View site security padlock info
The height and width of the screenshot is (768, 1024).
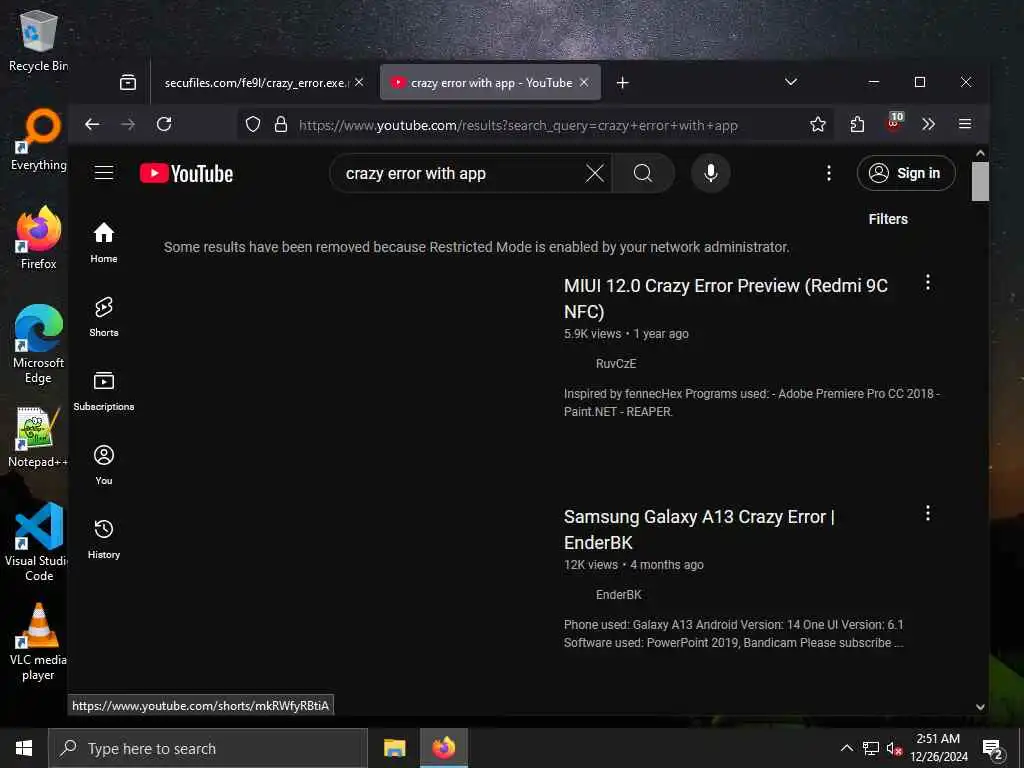(x=281, y=125)
